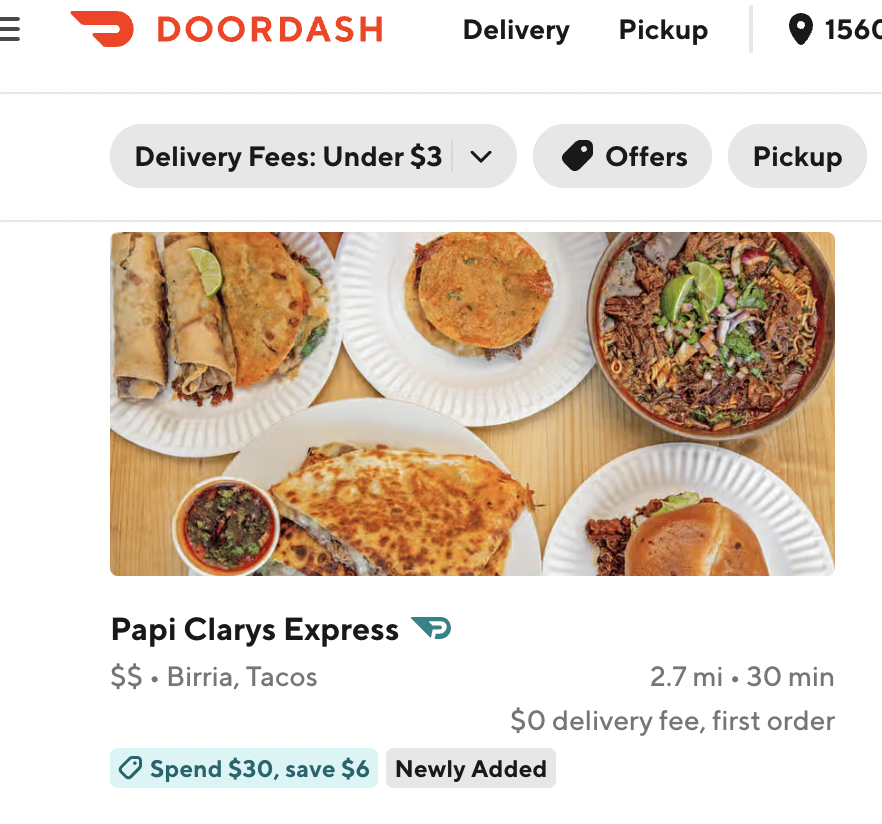Open the Delivery Fees: Under $3 filter
This screenshot has height=824, width=882.
click(x=313, y=156)
